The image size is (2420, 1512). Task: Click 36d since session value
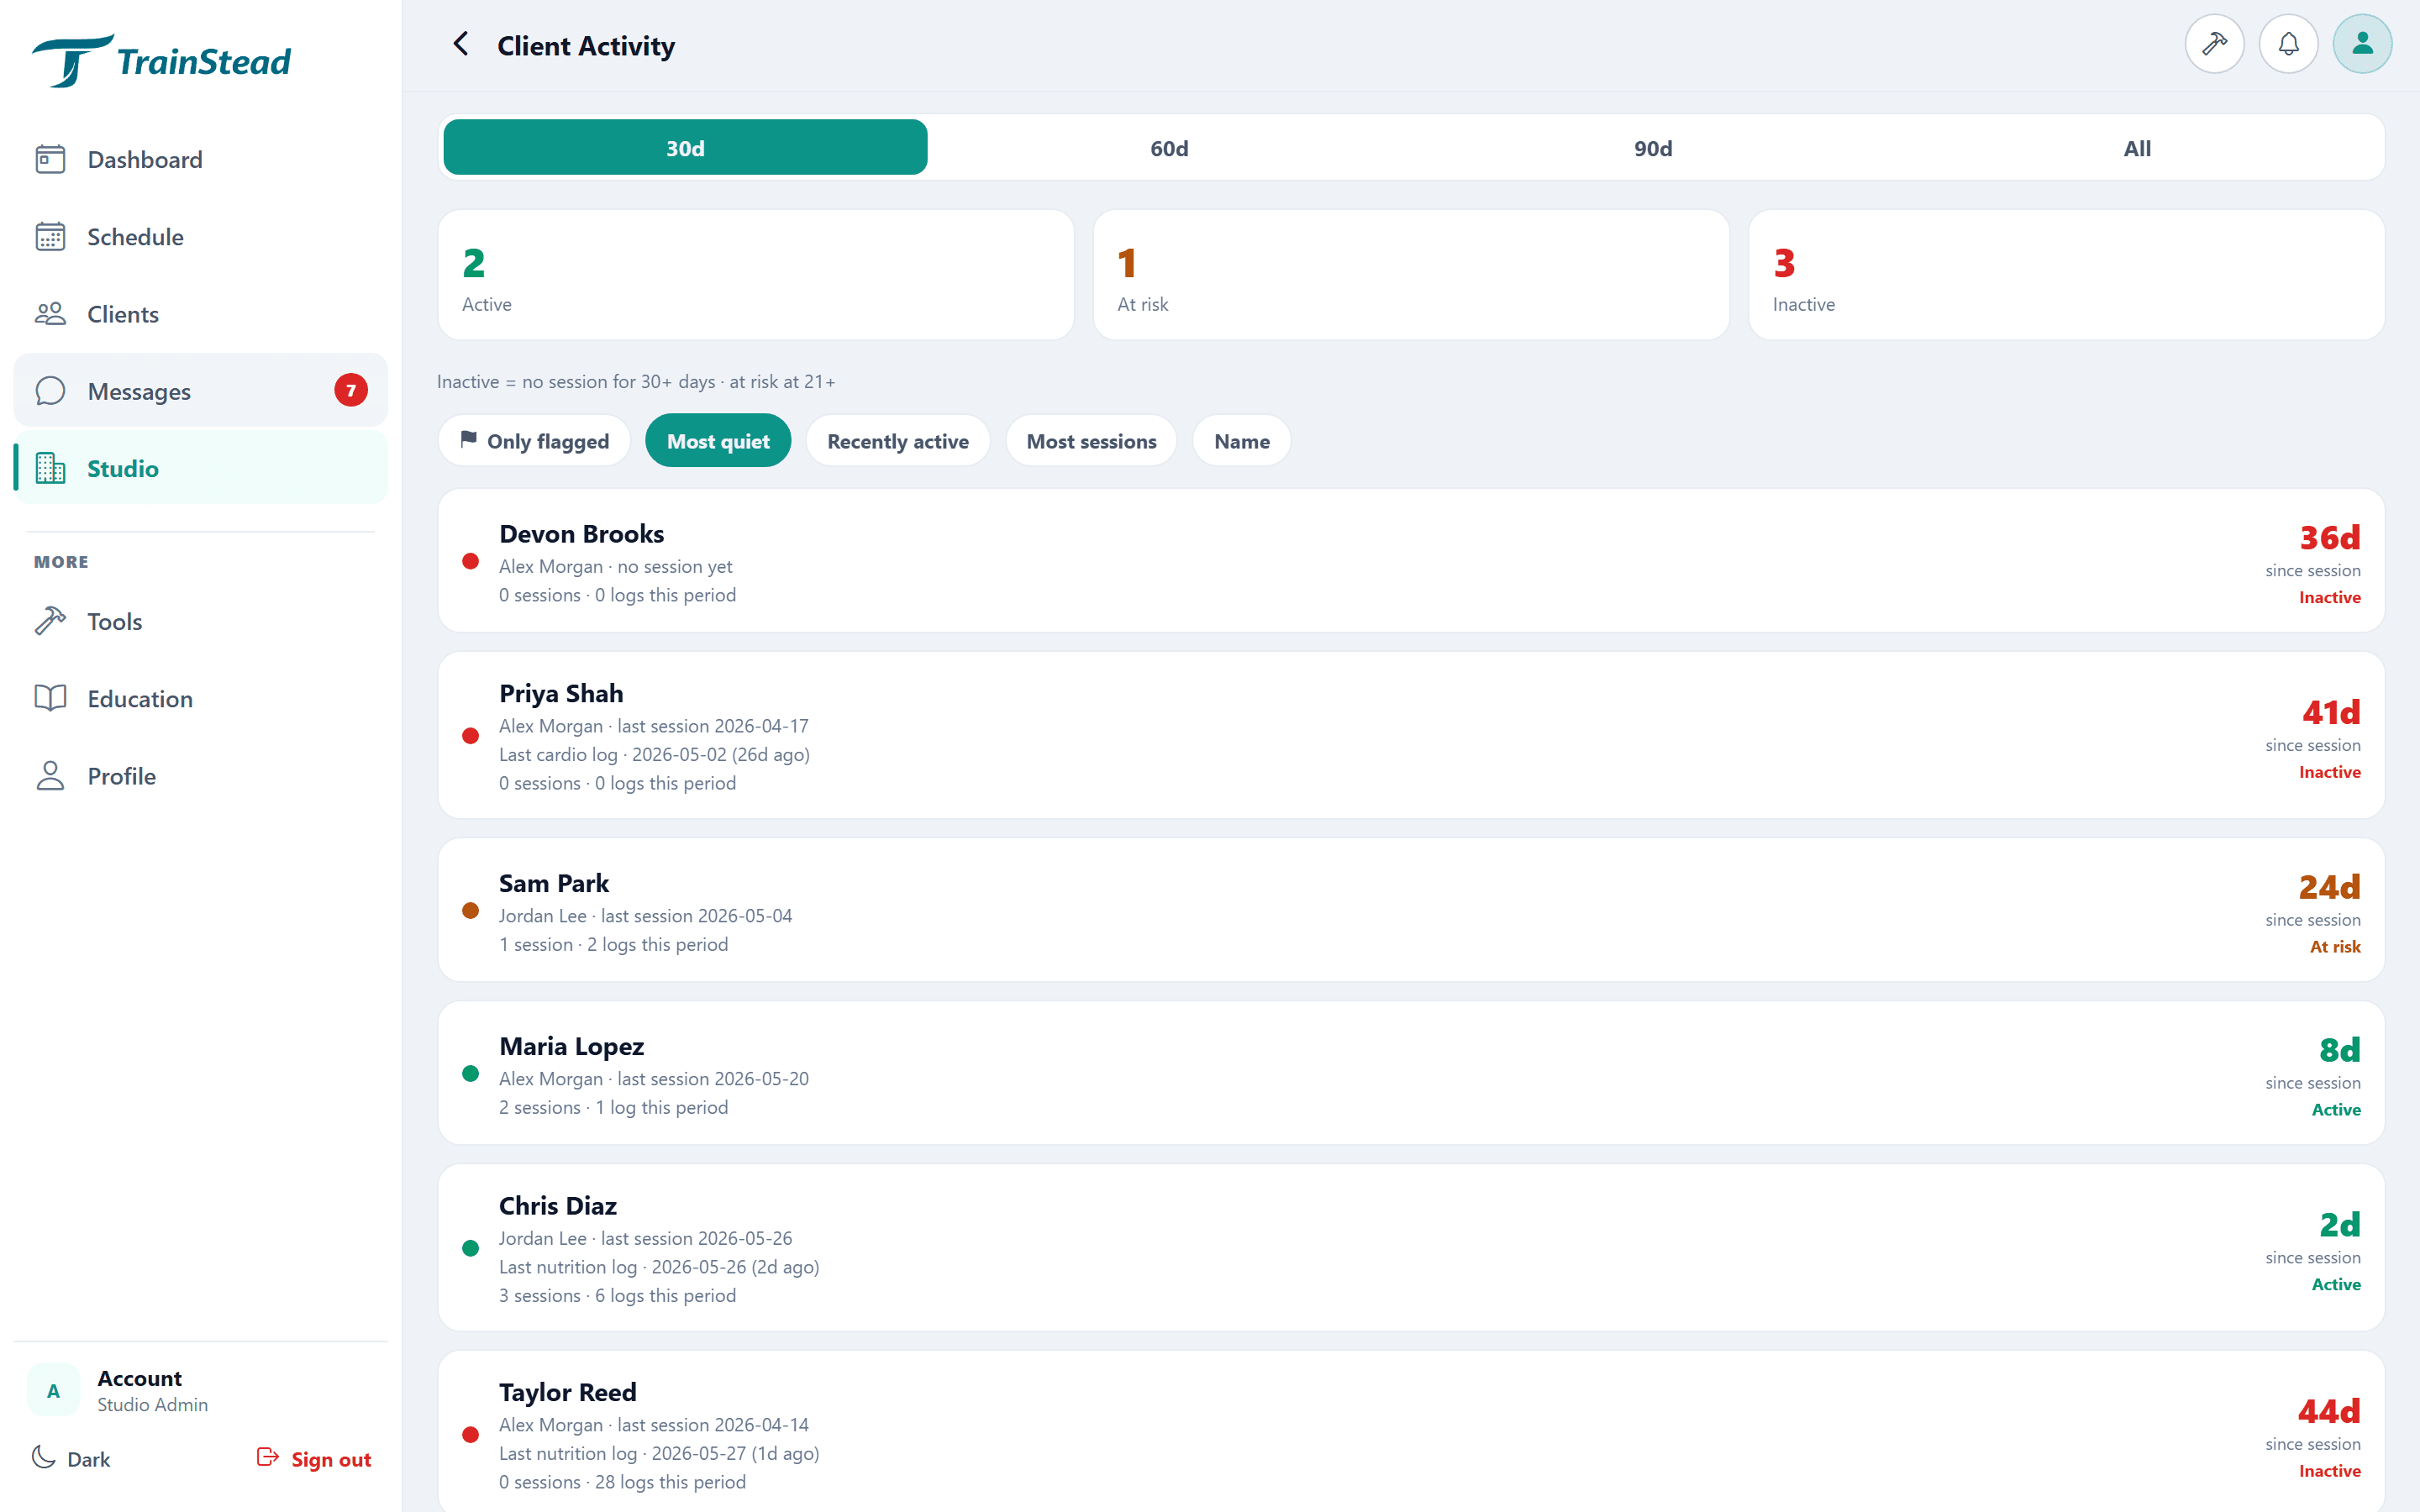[2329, 538]
